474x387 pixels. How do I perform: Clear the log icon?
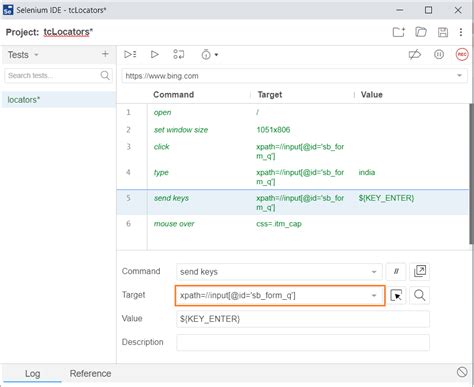click(x=462, y=372)
